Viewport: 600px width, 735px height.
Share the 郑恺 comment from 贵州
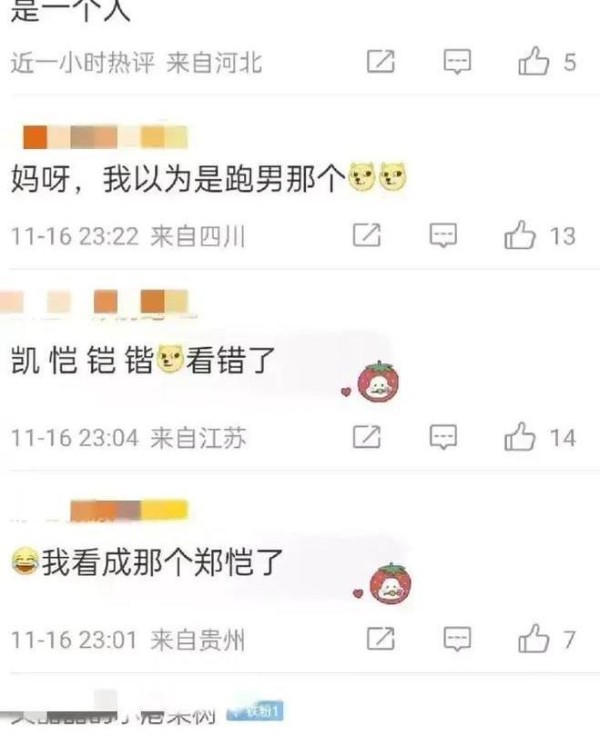380,638
